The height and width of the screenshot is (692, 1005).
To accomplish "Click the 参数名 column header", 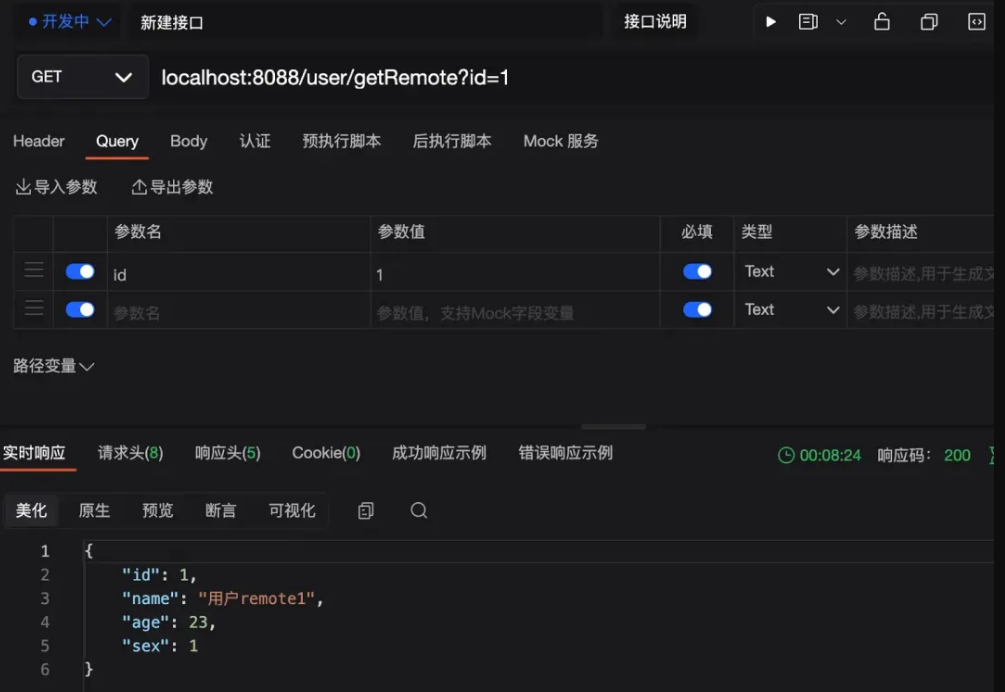I will [x=138, y=232].
